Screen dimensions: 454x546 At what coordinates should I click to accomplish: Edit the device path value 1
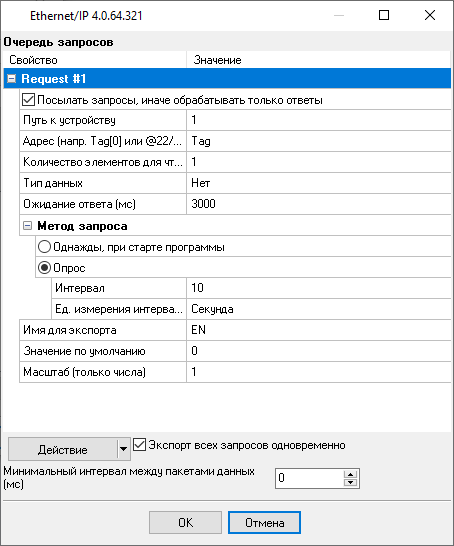pos(319,120)
